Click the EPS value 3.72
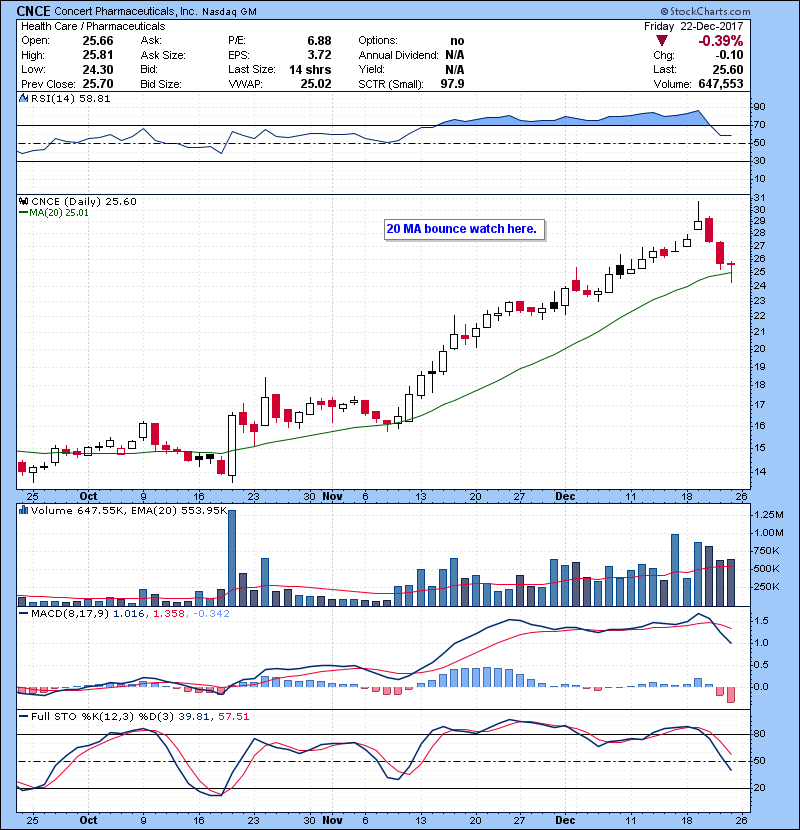This screenshot has height=830, width=800. click(319, 55)
